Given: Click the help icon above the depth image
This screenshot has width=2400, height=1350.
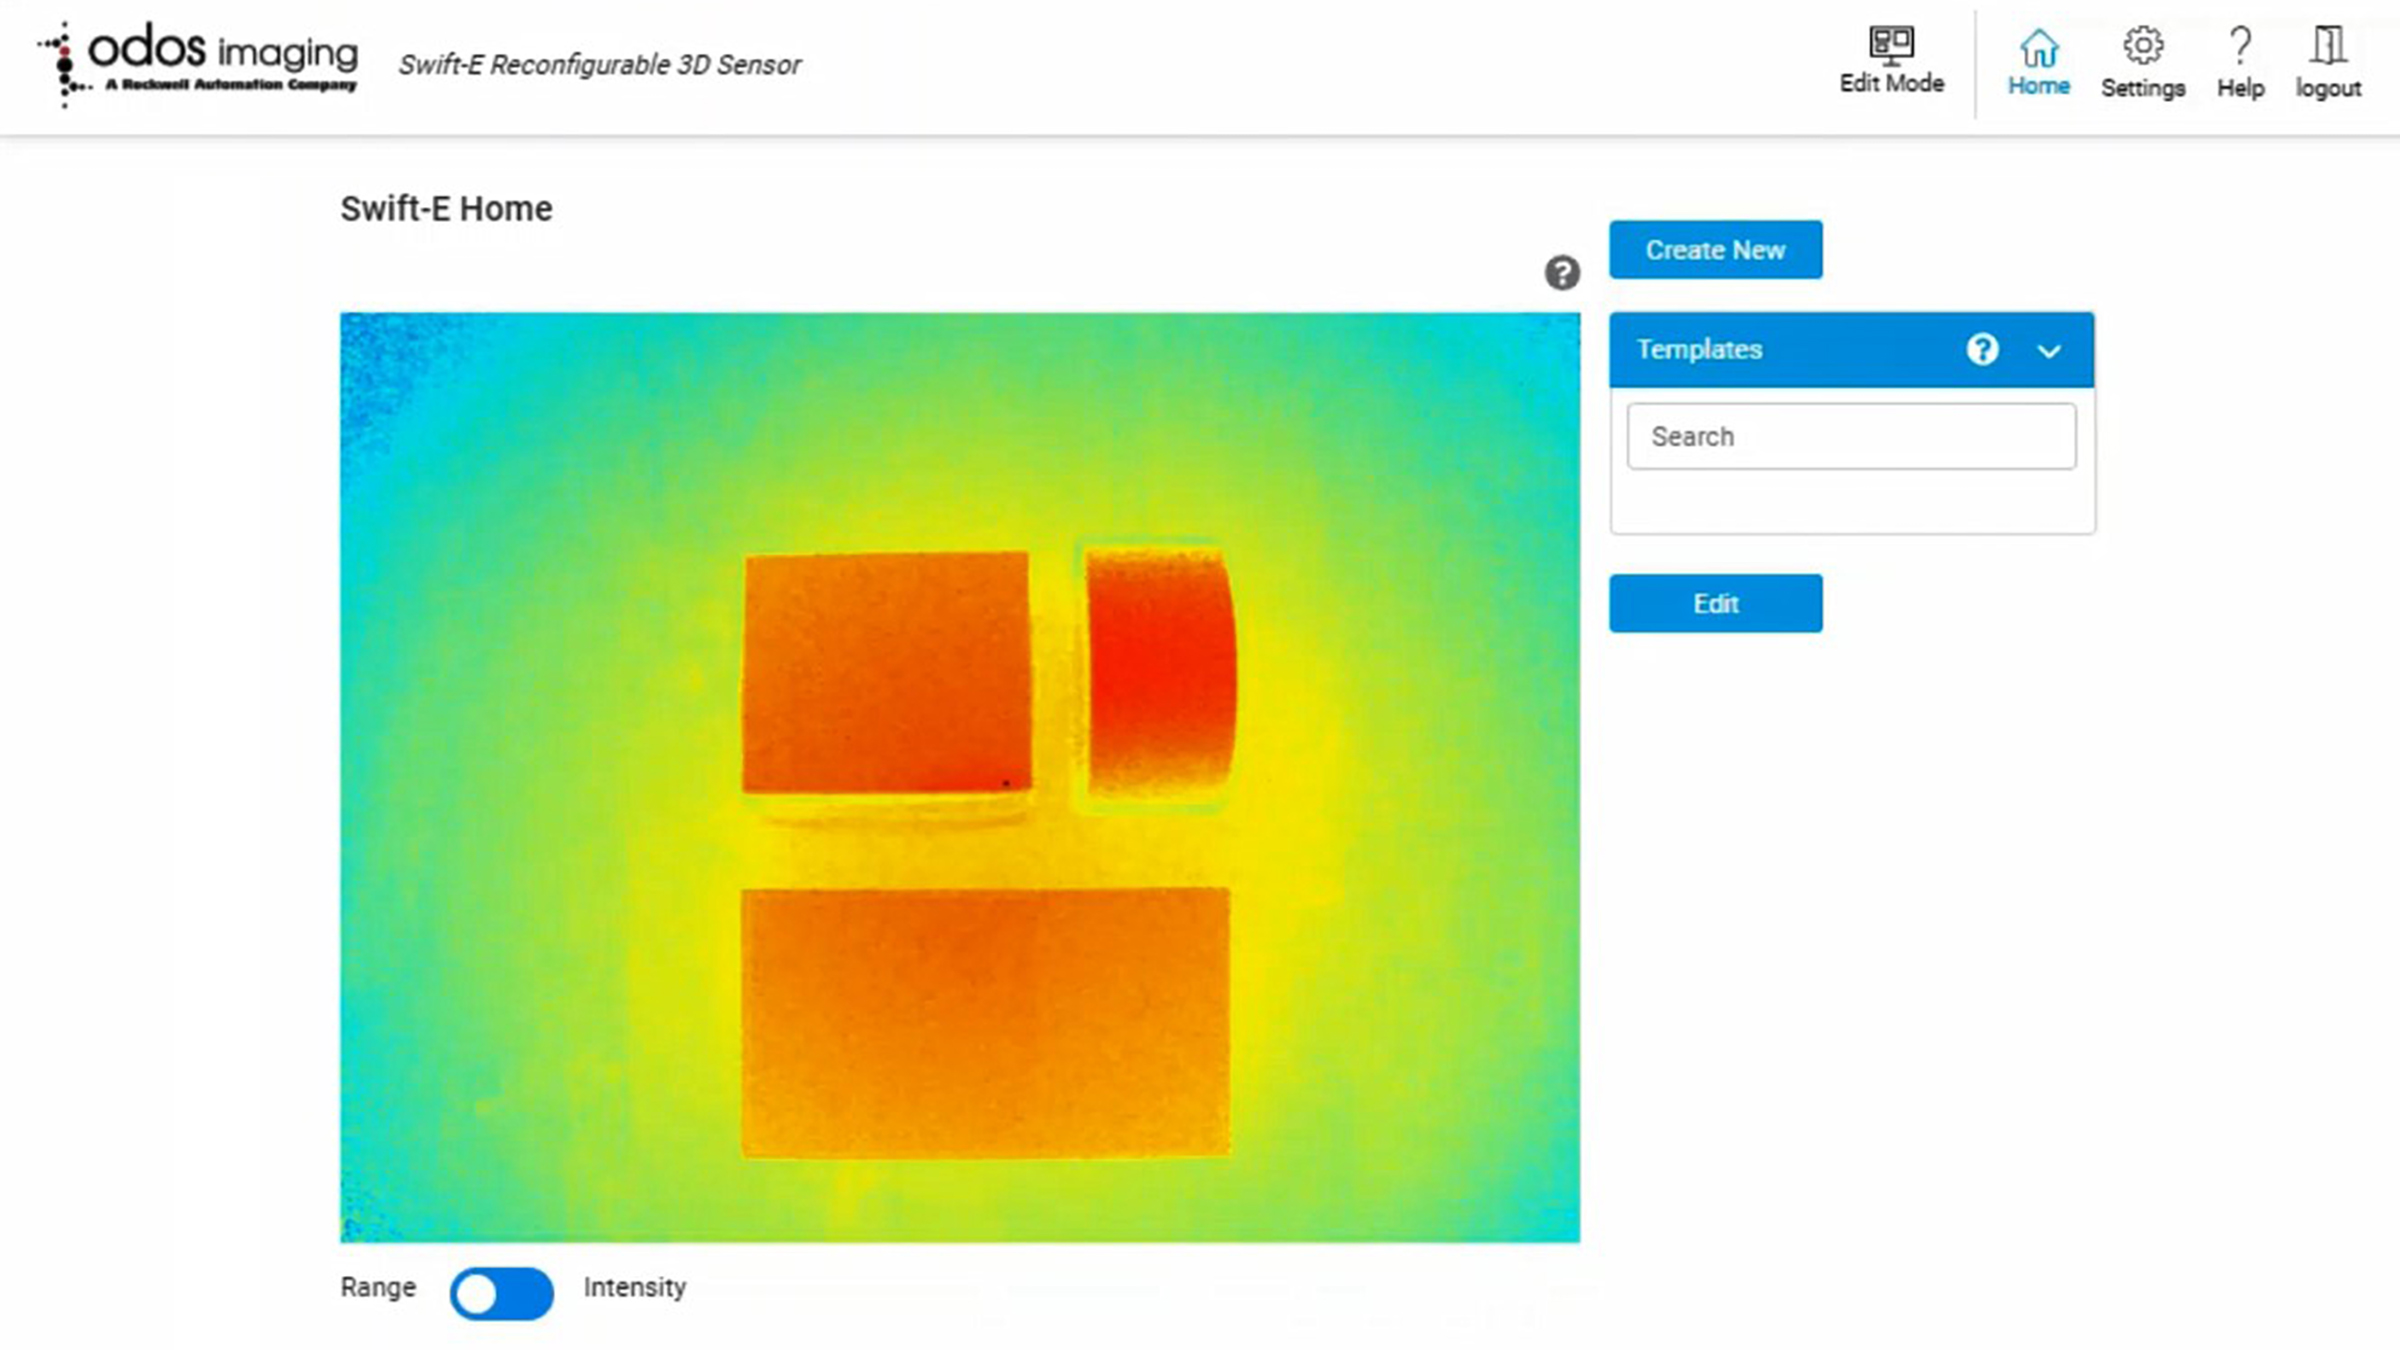Looking at the screenshot, I should 1562,272.
